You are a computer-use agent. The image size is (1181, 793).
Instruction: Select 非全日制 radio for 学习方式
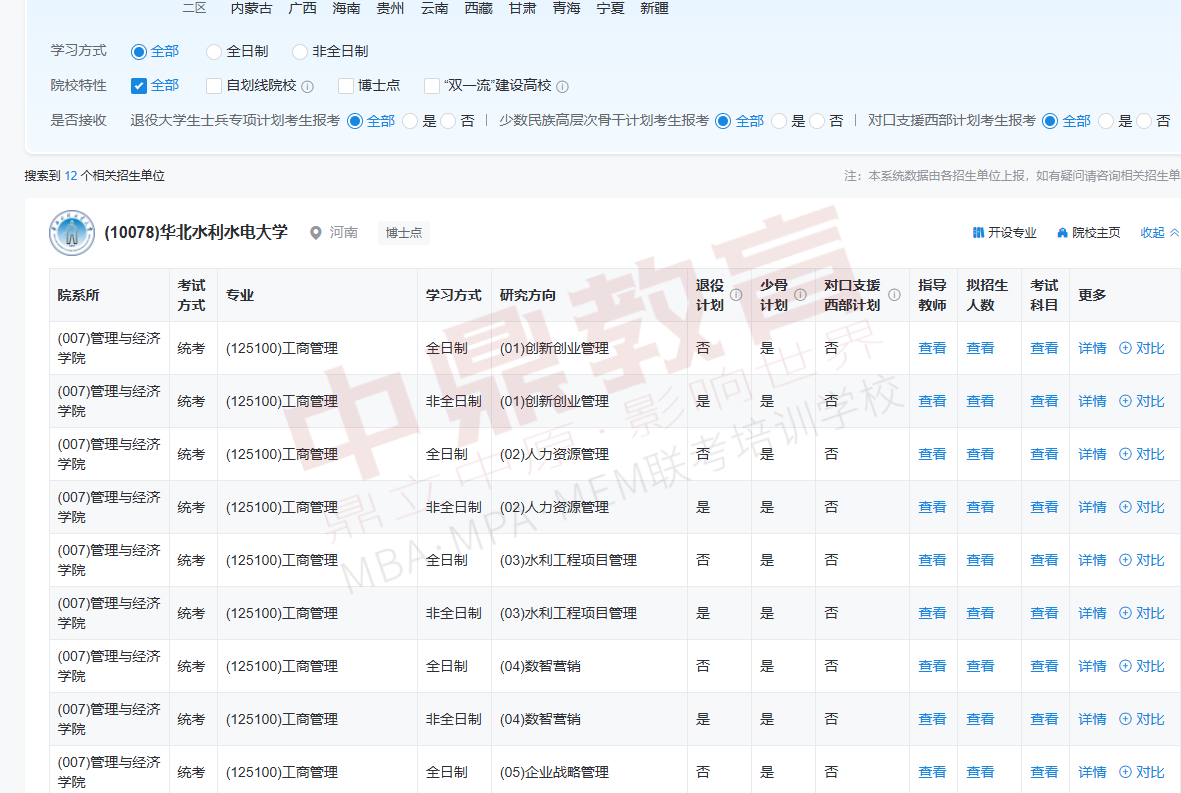[300, 52]
